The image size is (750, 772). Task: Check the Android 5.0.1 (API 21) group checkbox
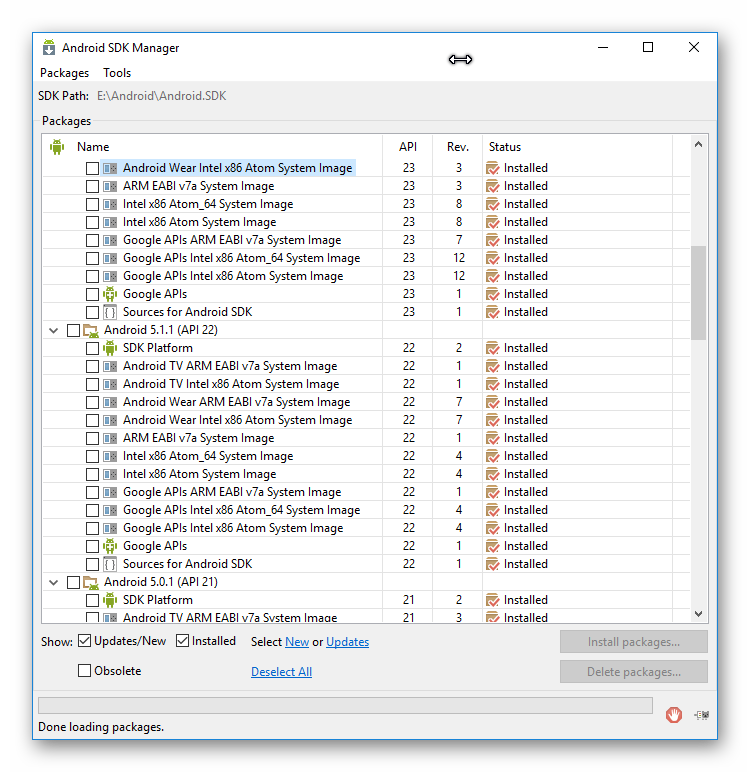pos(73,582)
